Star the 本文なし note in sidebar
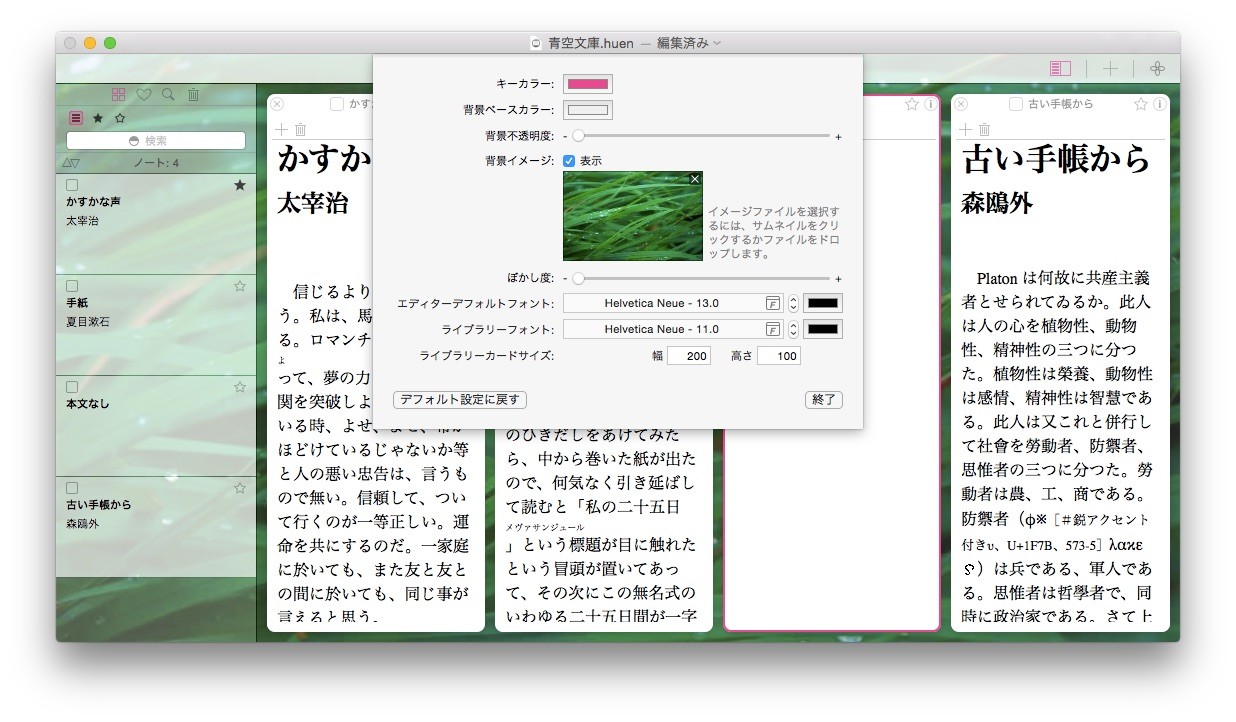Screen dimensions: 1236x722 tap(240, 387)
